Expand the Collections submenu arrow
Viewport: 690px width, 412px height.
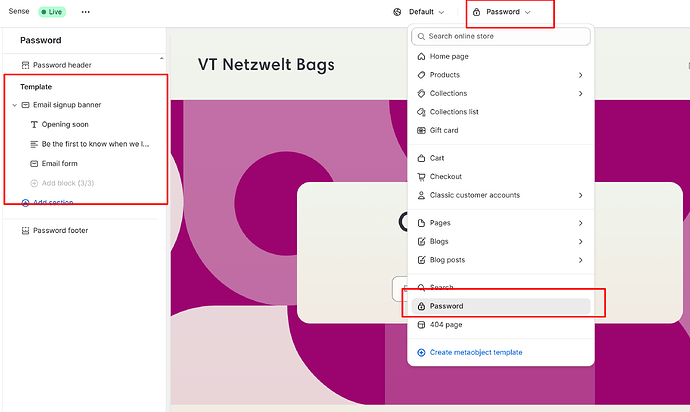click(x=580, y=94)
